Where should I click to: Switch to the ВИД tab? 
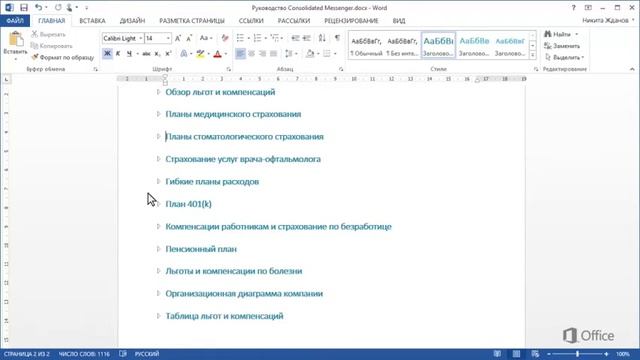[x=399, y=20]
